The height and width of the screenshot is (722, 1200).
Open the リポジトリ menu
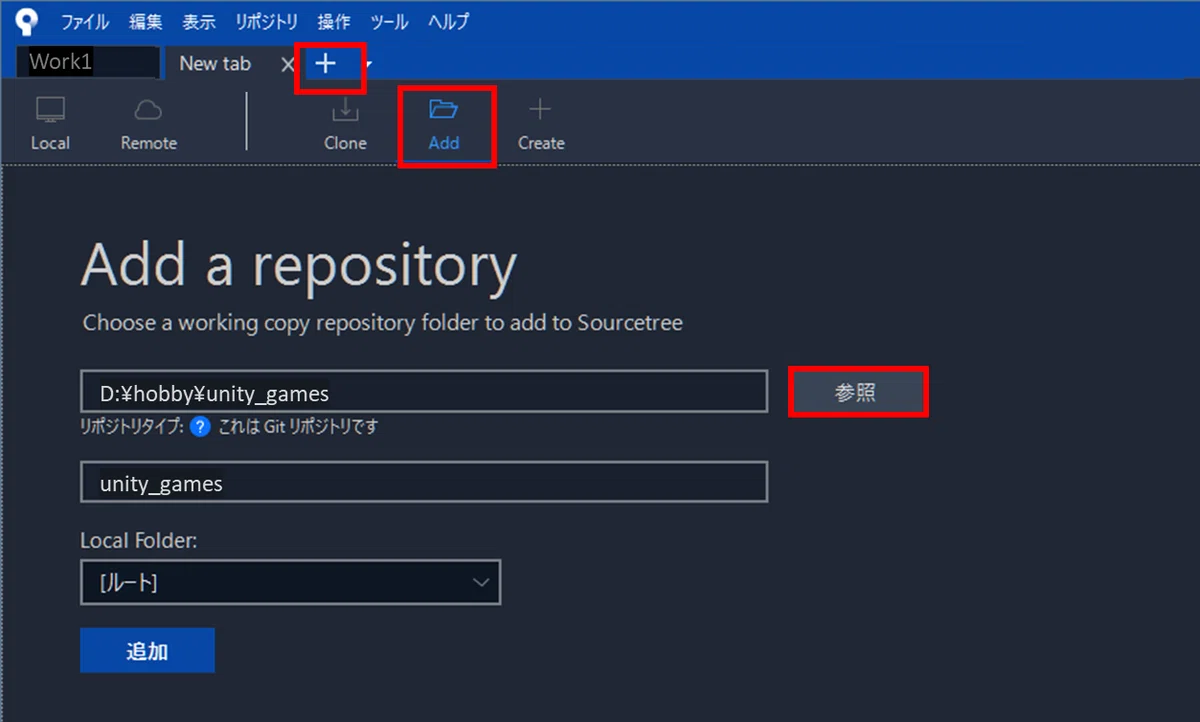[x=266, y=21]
